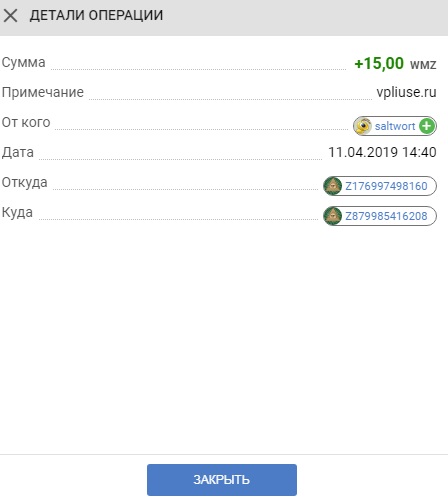
Task: Open the saltwort sender profile link
Action: click(x=395, y=126)
